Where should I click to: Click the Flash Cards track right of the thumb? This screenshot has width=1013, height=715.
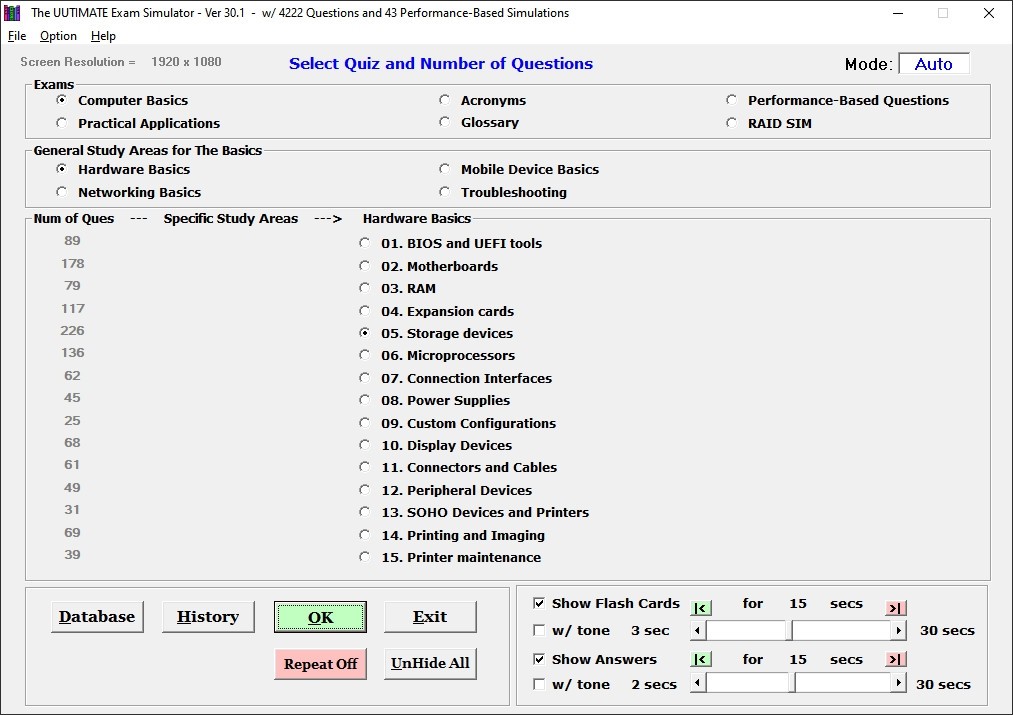pyautogui.click(x=842, y=630)
